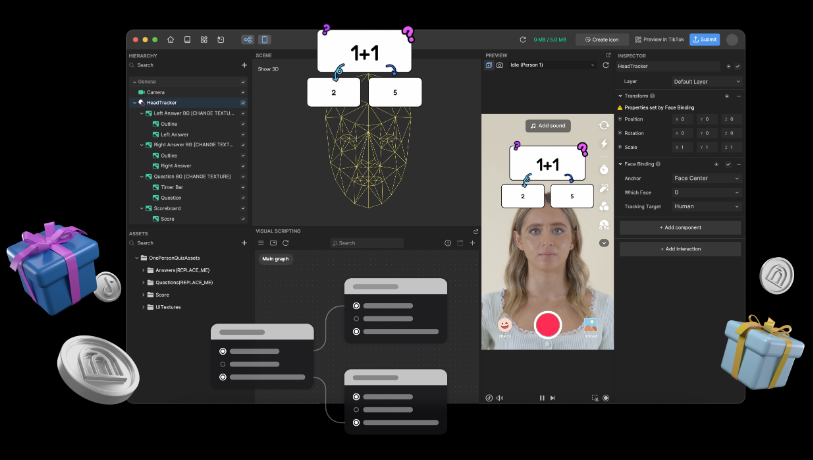Screen dimensions: 813x460
Task: Open the Layer dropdown showing Default Layer
Action: pos(706,81)
